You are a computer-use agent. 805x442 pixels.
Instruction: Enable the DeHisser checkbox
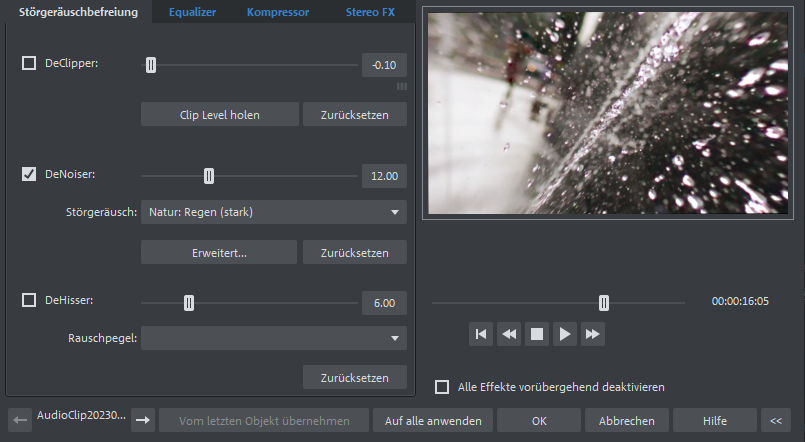[x=29, y=300]
